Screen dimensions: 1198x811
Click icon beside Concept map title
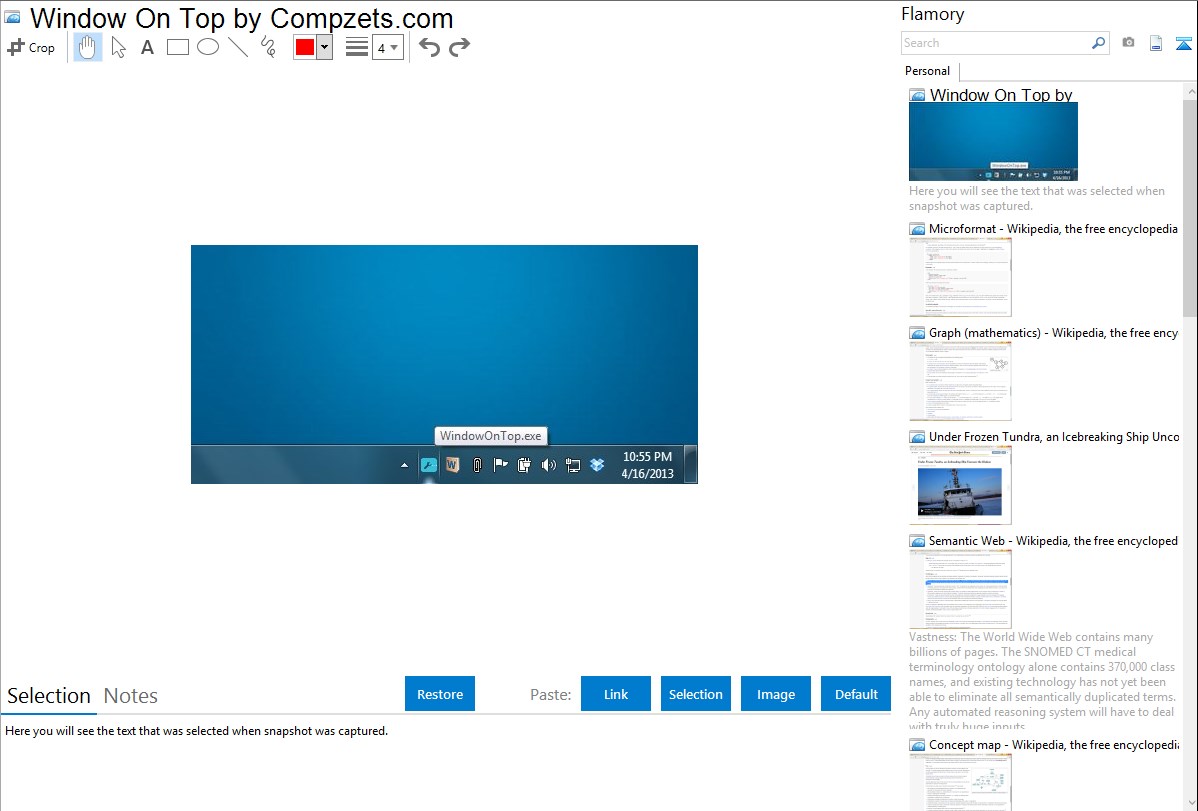tap(917, 745)
